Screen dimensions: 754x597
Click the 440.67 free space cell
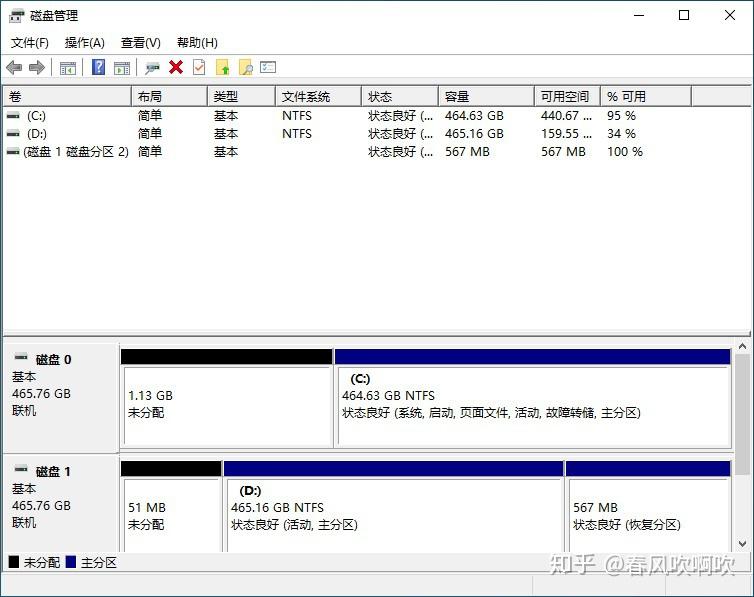(x=566, y=116)
